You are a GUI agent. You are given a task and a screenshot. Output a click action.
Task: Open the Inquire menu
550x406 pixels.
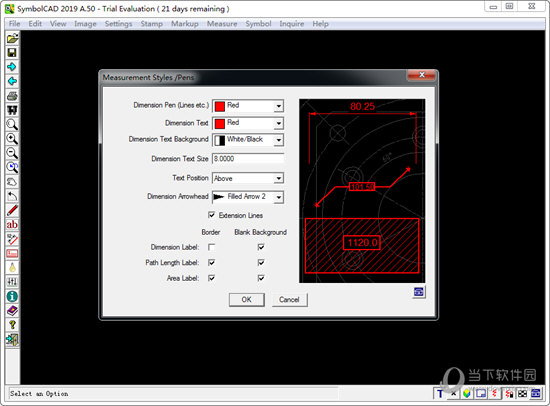291,24
